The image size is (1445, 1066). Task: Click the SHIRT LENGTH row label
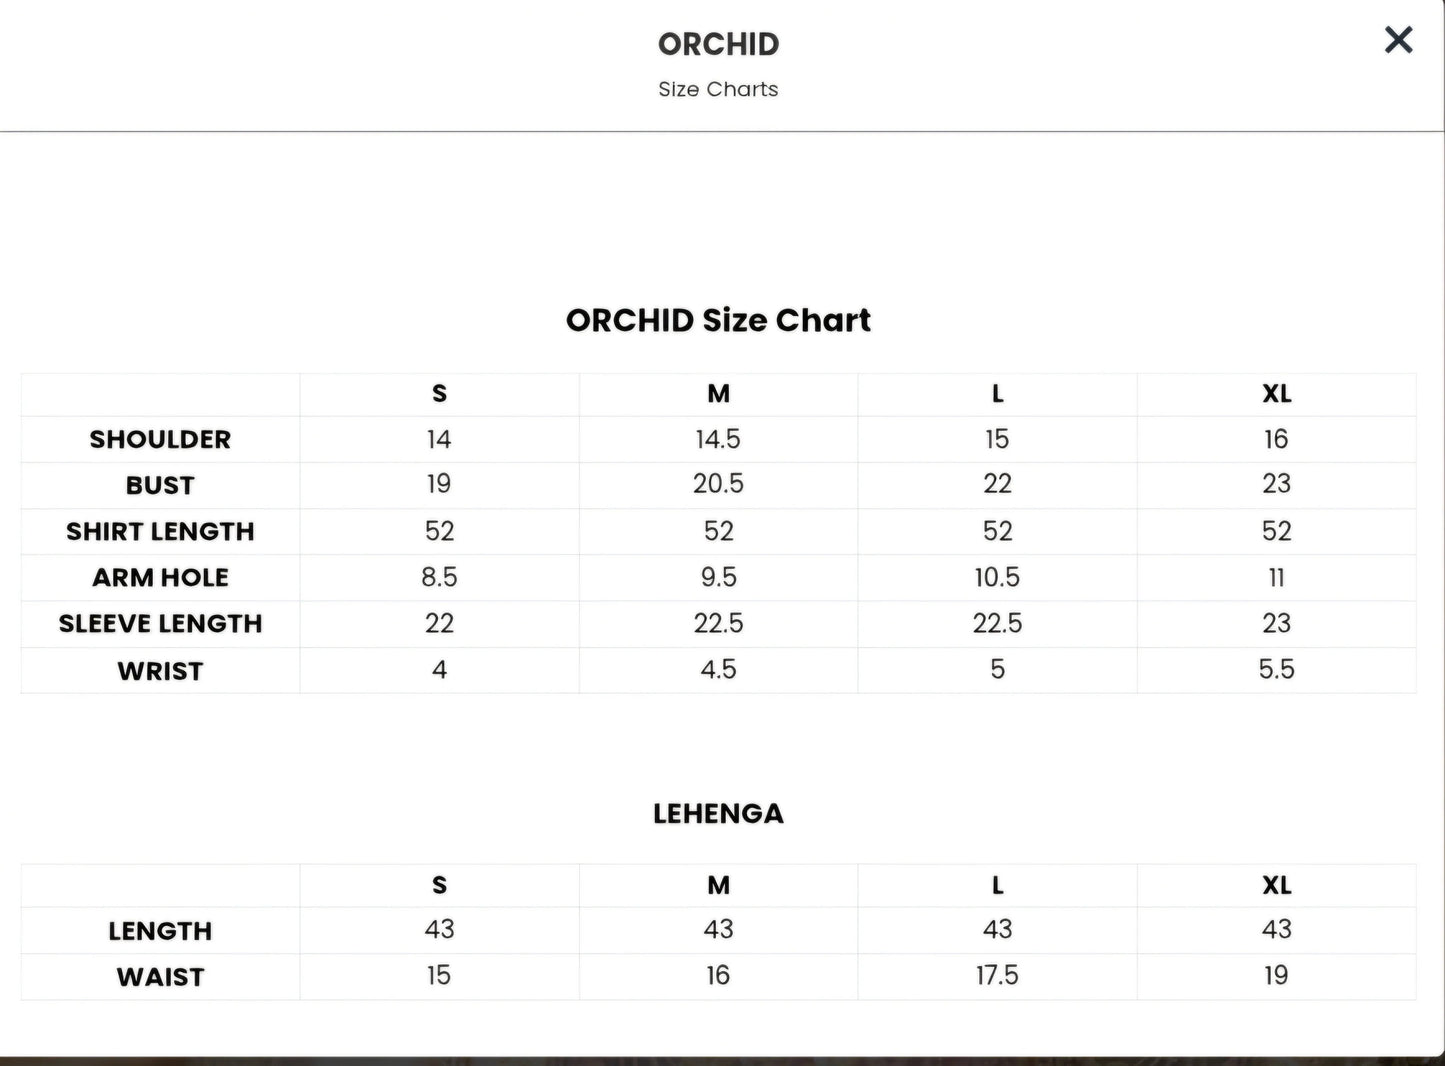tap(160, 531)
